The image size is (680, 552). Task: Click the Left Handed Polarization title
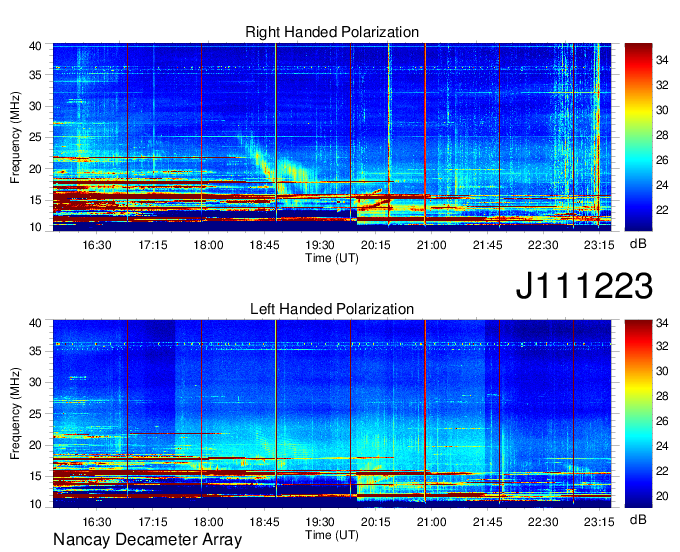click(332, 309)
